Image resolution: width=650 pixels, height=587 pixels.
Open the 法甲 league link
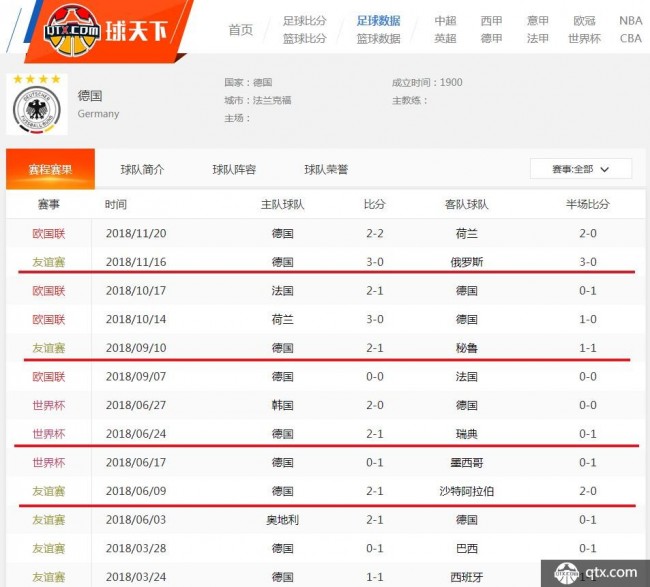538,39
